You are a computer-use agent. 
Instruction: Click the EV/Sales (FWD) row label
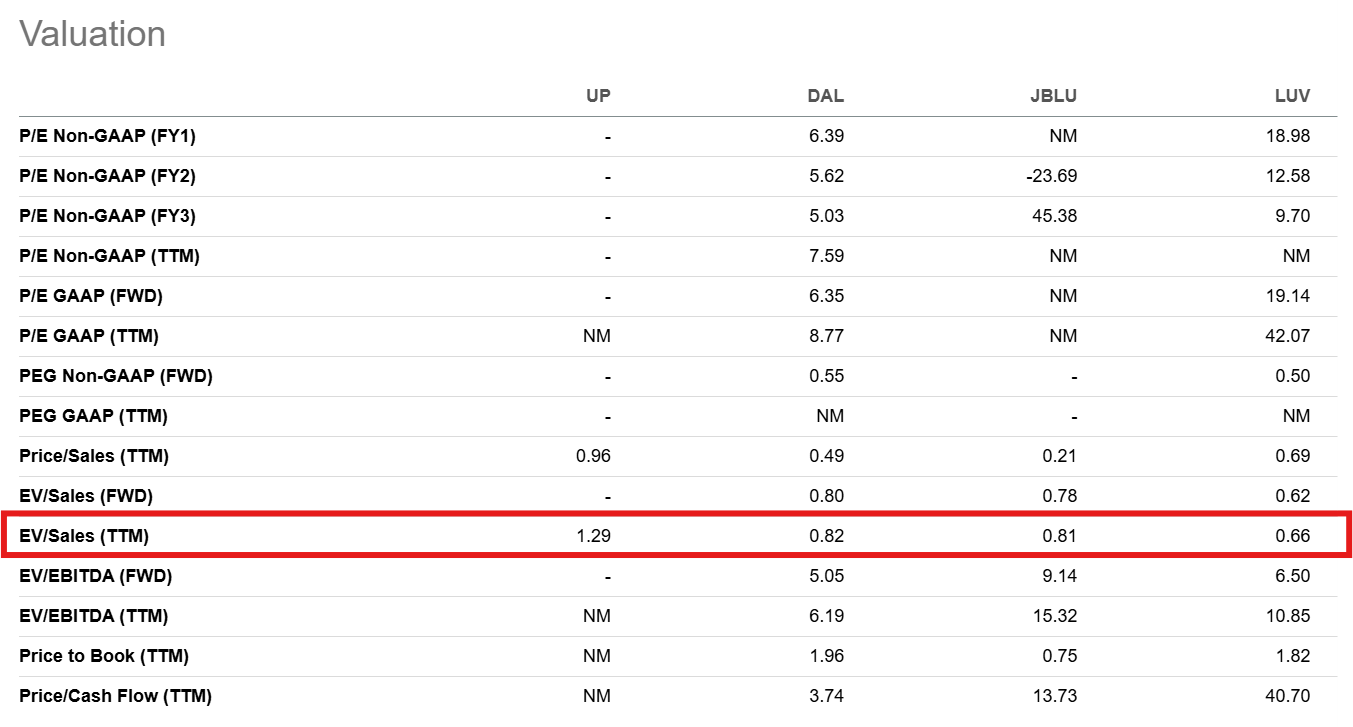(x=86, y=496)
